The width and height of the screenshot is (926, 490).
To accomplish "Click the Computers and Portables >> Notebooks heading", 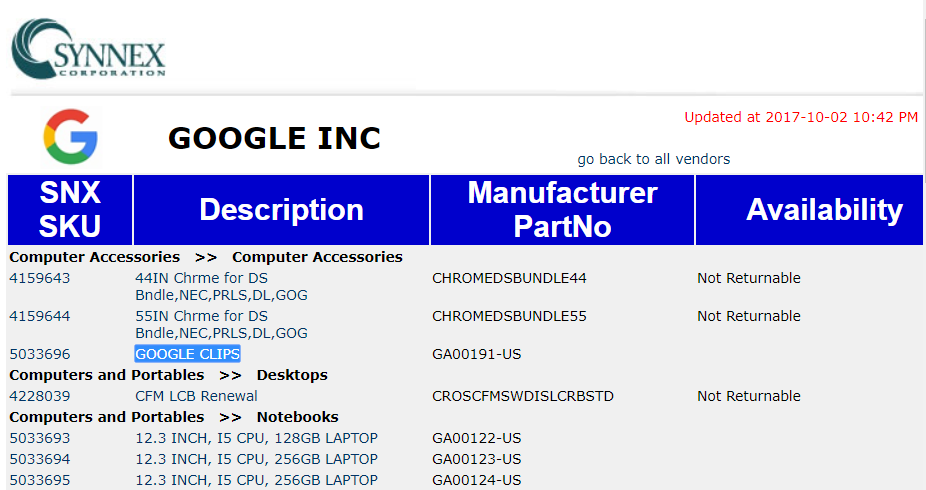I will [x=174, y=417].
